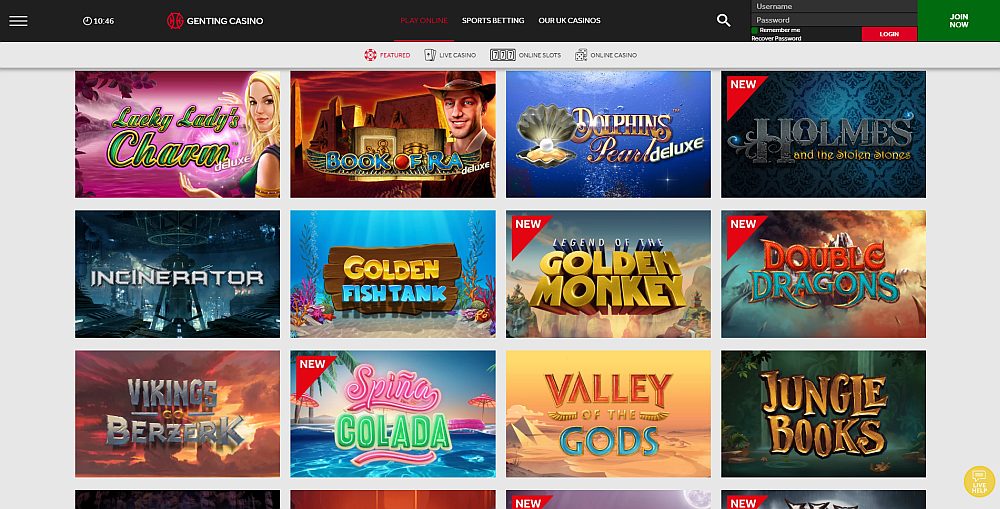This screenshot has height=509, width=1000.
Task: Launch Lucky Lady's Charm deluxe game
Action: pyautogui.click(x=177, y=134)
